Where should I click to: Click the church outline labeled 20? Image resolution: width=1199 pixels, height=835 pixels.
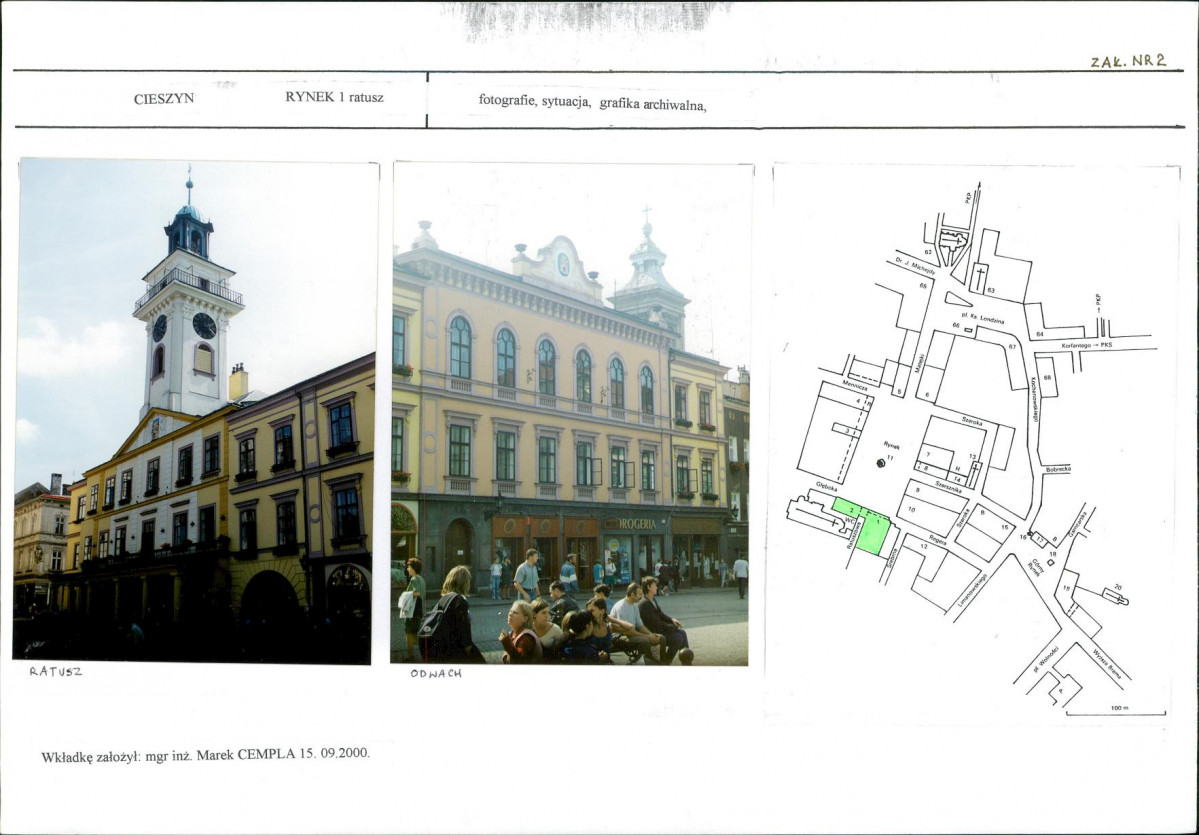pos(1114,596)
